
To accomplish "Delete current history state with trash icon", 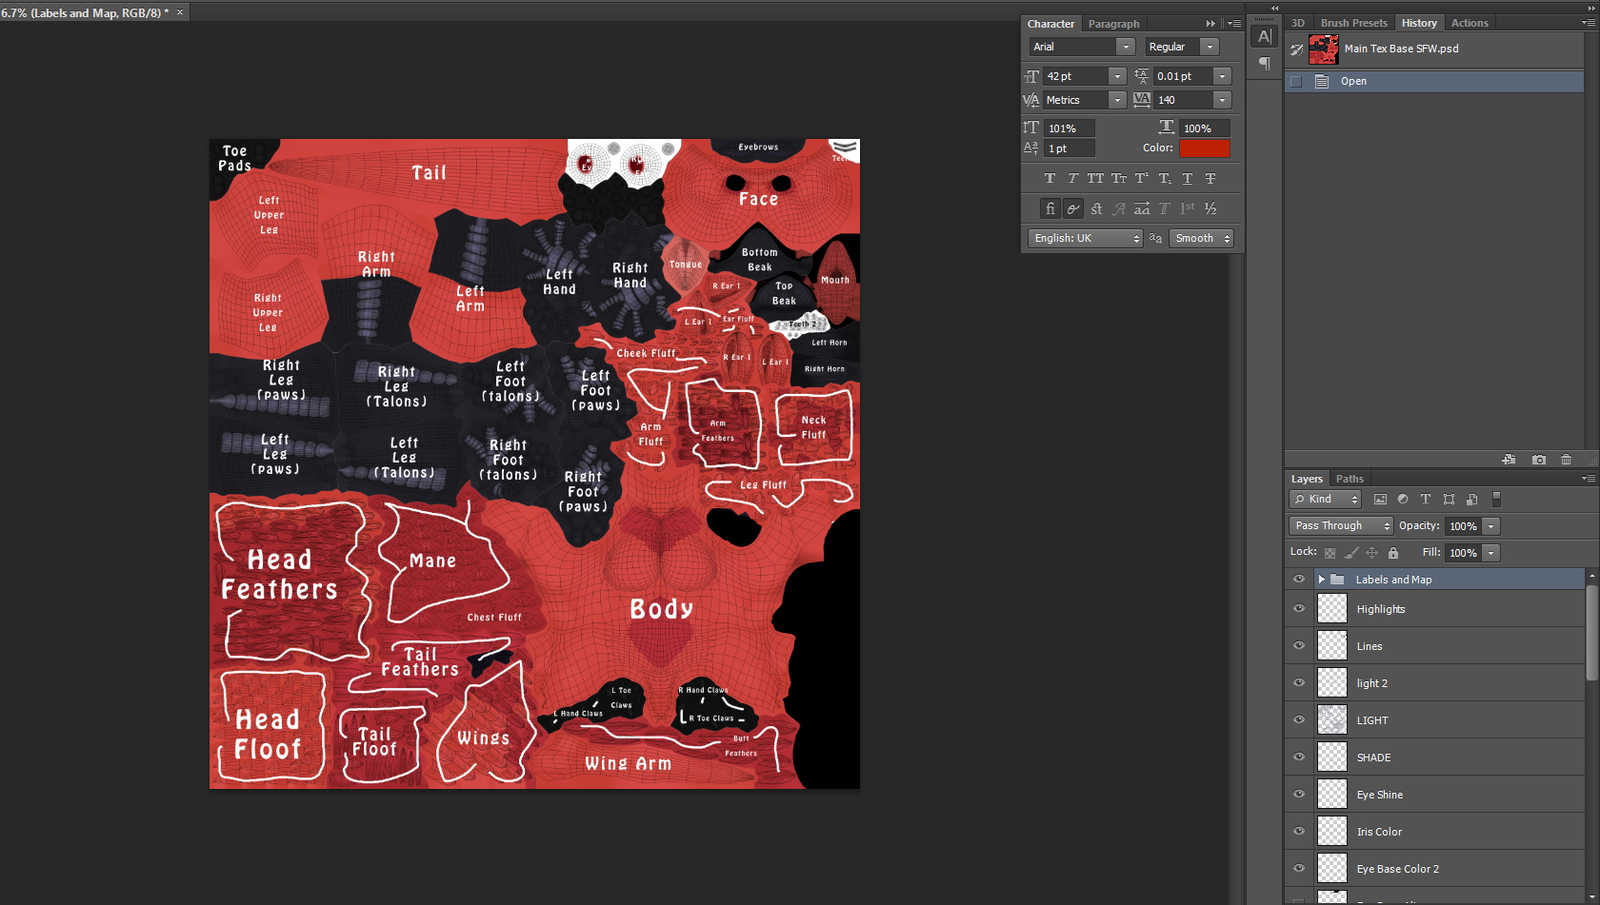I will 1566,460.
